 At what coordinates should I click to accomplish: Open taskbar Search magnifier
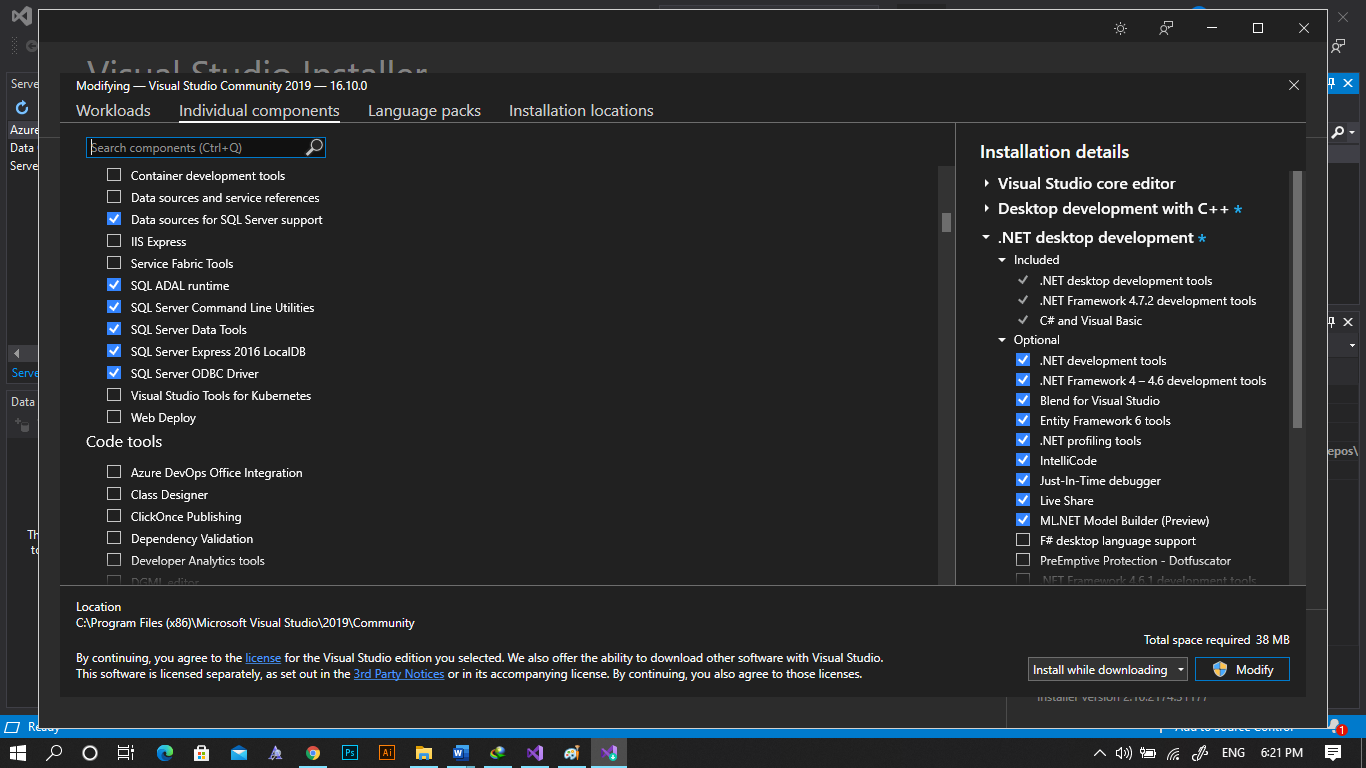point(54,753)
